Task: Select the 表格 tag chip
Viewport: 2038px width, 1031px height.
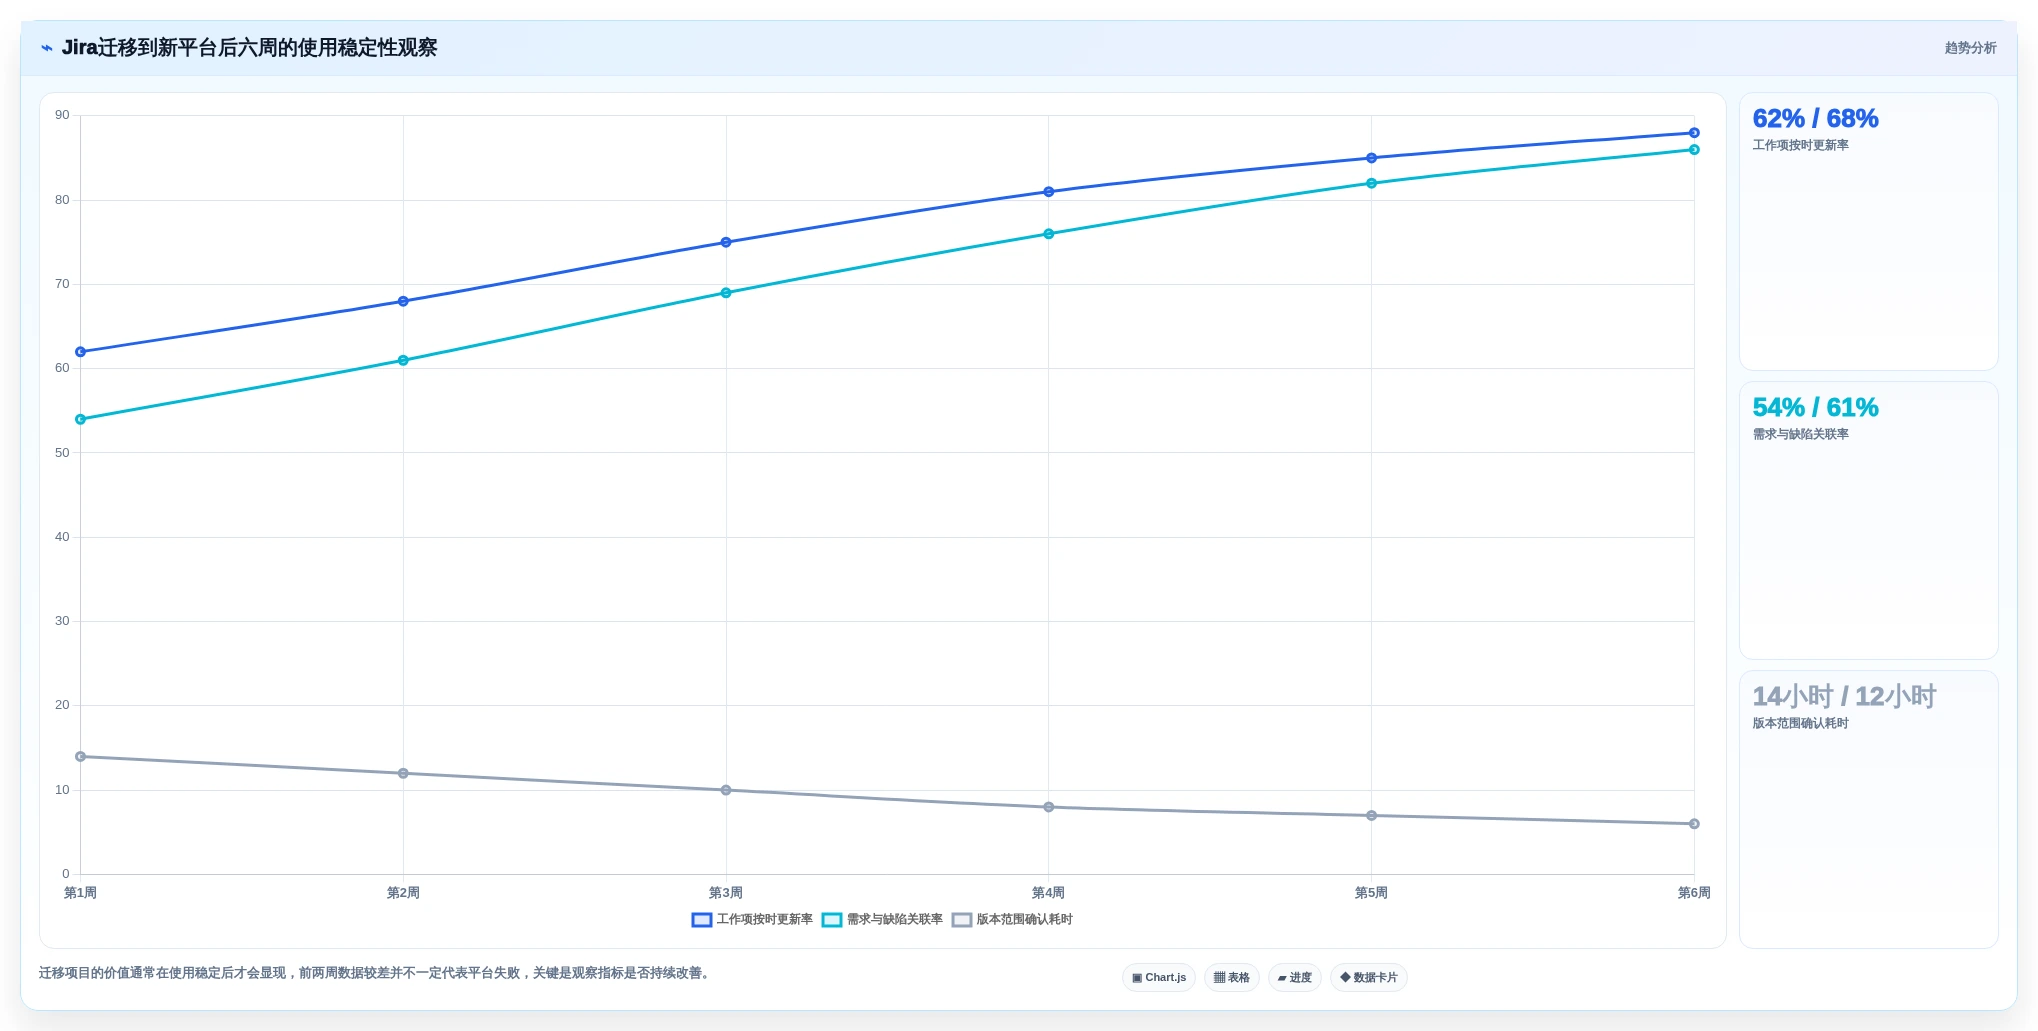Action: 1232,978
